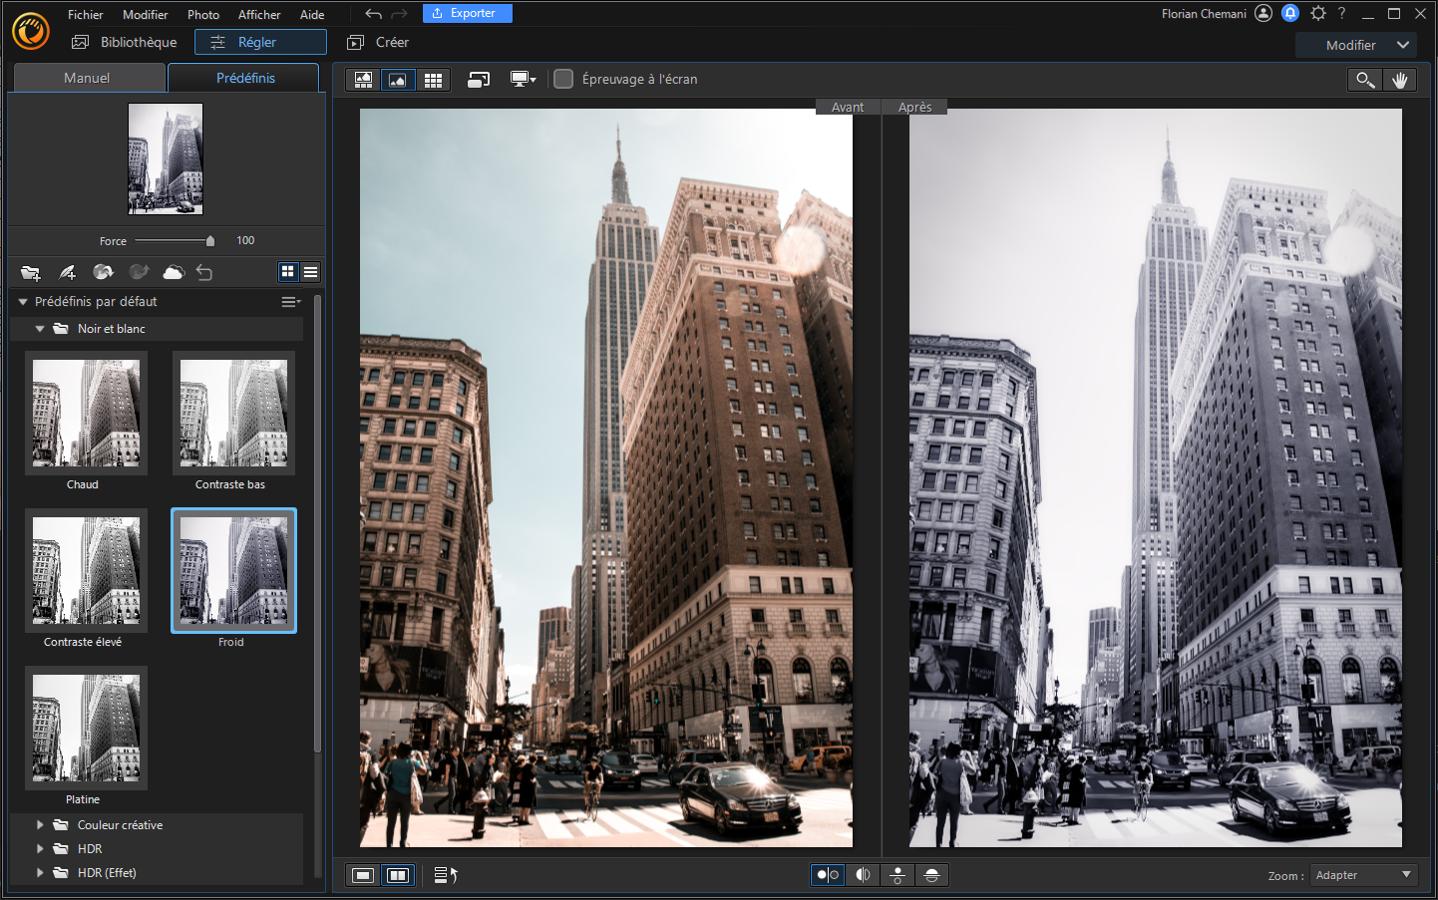Select left-right split compare layout
Image resolution: width=1438 pixels, height=900 pixels.
863,875
